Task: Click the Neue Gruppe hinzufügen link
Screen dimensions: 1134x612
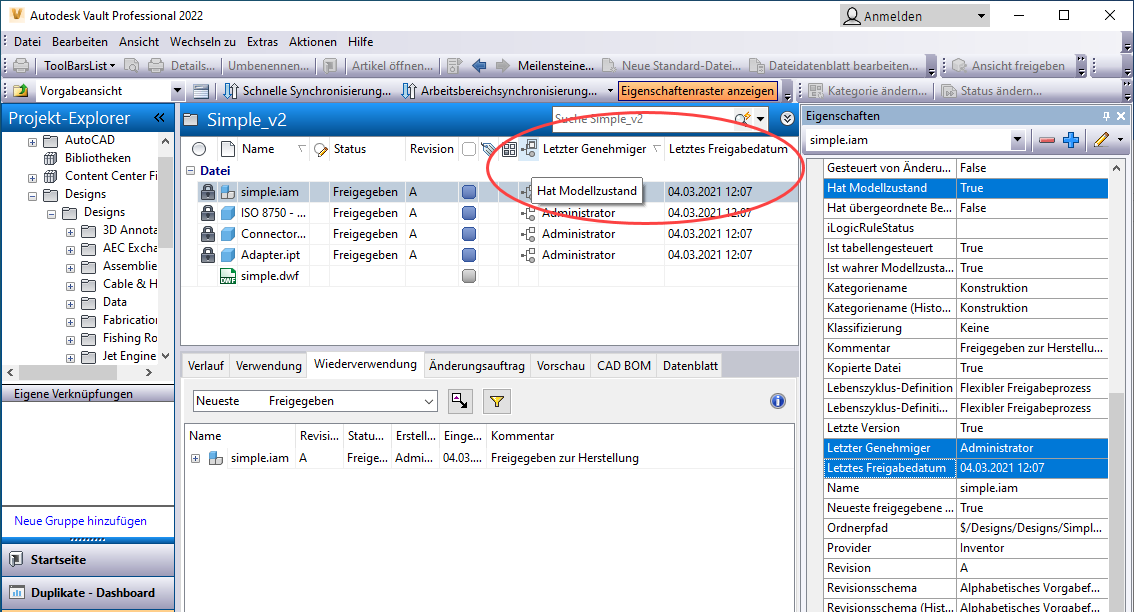Action: coord(80,521)
